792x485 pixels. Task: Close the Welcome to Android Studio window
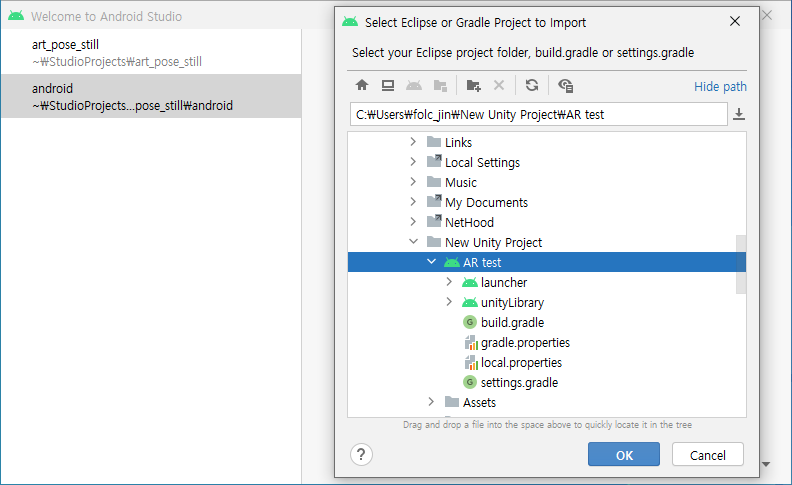click(x=767, y=15)
